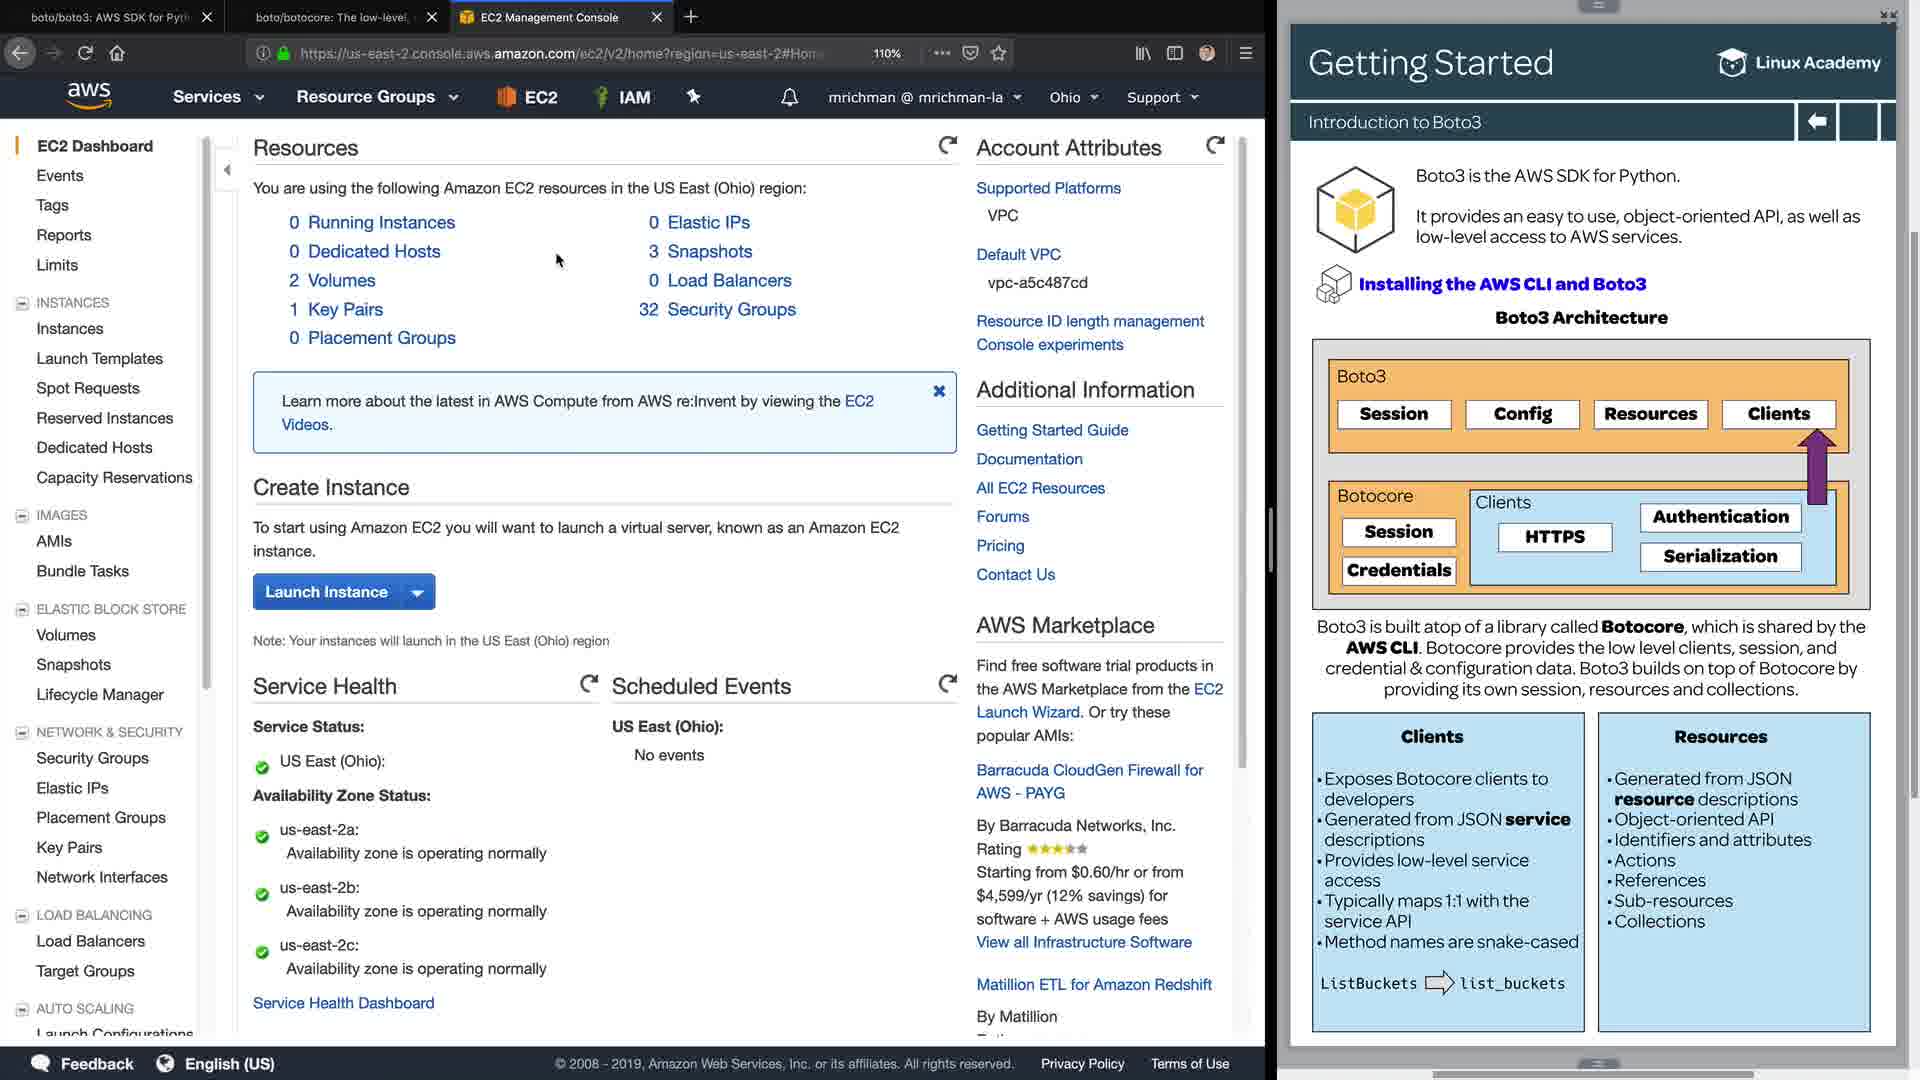
Task: Click the Firefox reload page icon
Action: 85,53
